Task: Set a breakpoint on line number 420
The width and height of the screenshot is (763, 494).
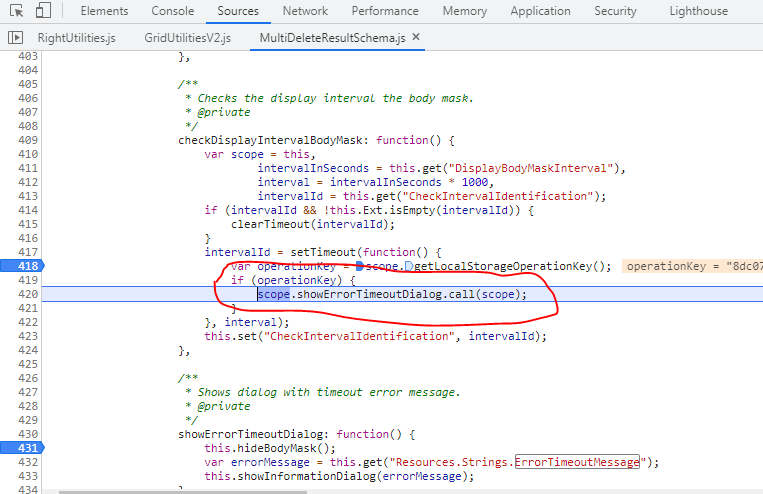Action: (x=28, y=294)
